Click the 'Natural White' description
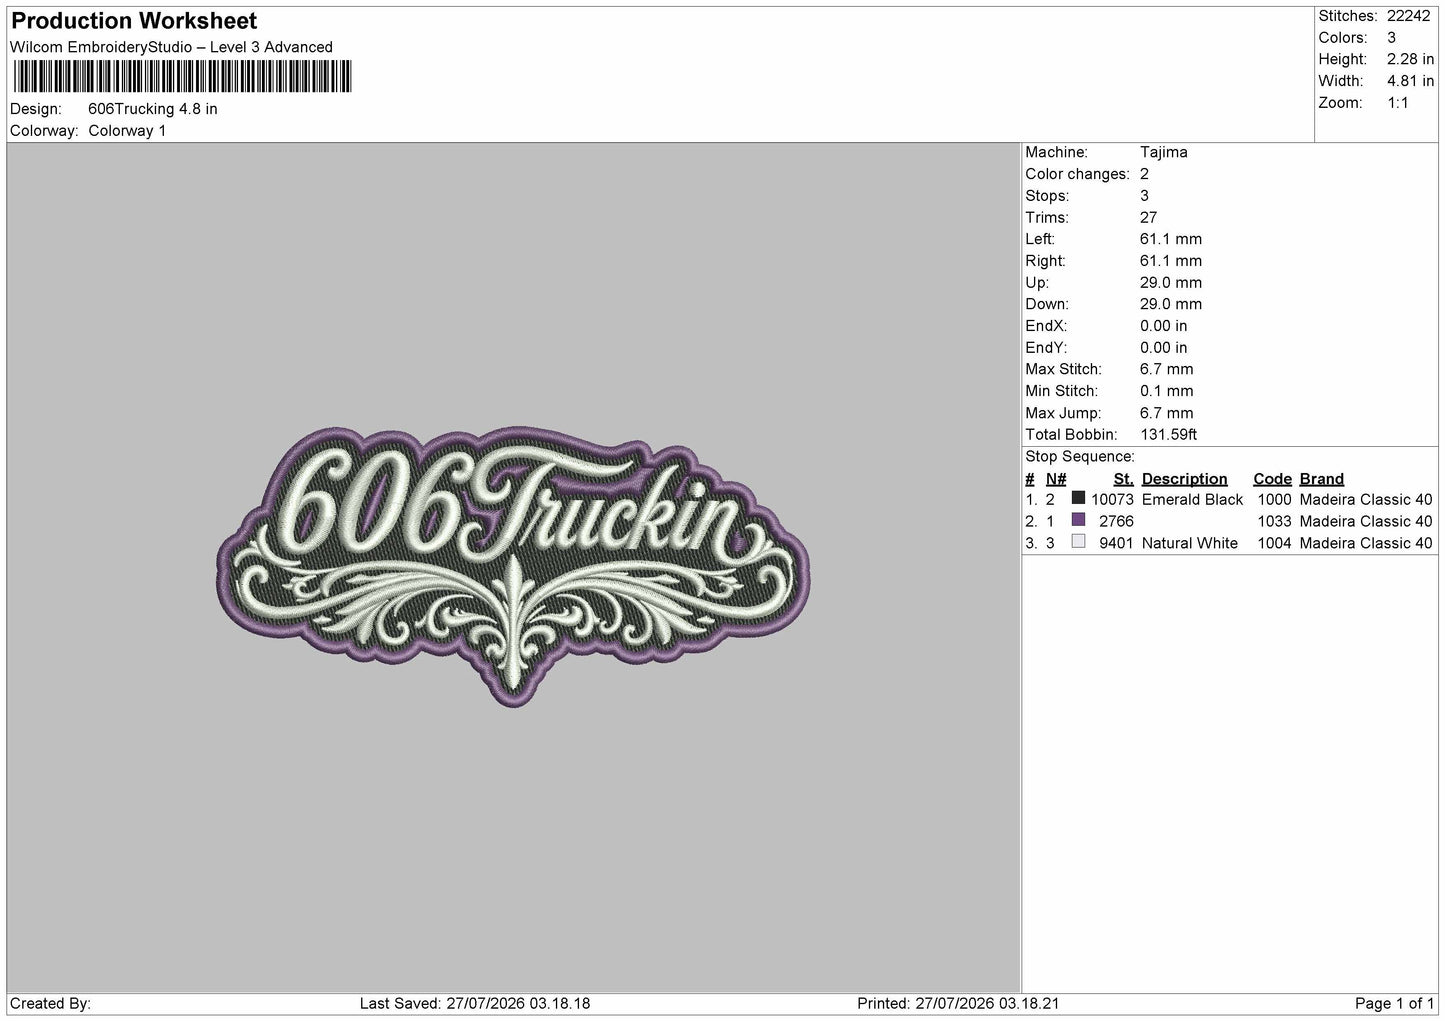 pyautogui.click(x=1189, y=543)
